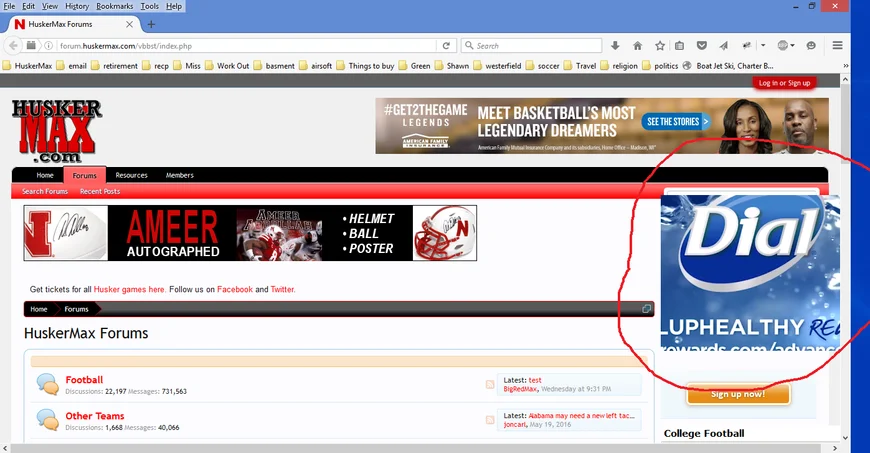Open the email bookmark folder

click(x=72, y=66)
